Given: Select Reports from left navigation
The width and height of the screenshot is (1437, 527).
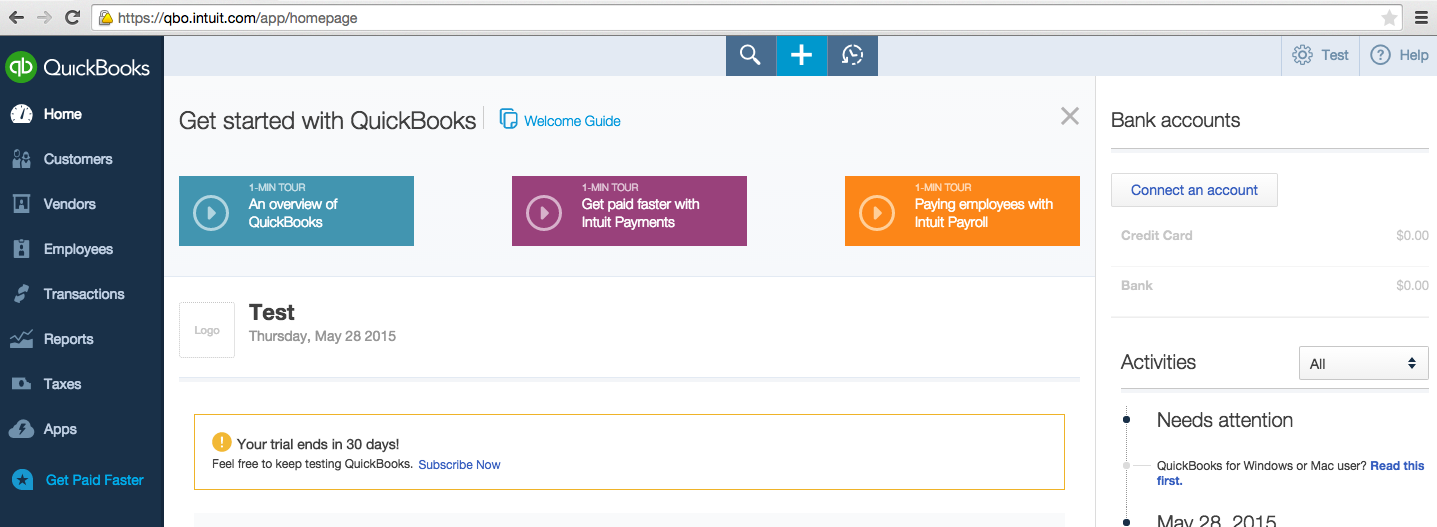Looking at the screenshot, I should pos(68,339).
